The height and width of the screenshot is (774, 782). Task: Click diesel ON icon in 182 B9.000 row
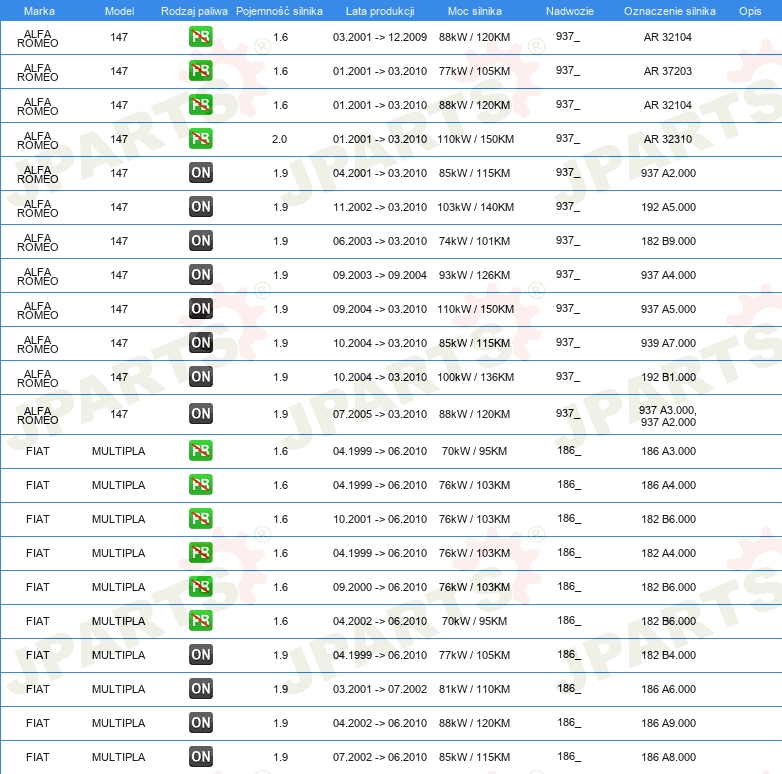coord(200,240)
